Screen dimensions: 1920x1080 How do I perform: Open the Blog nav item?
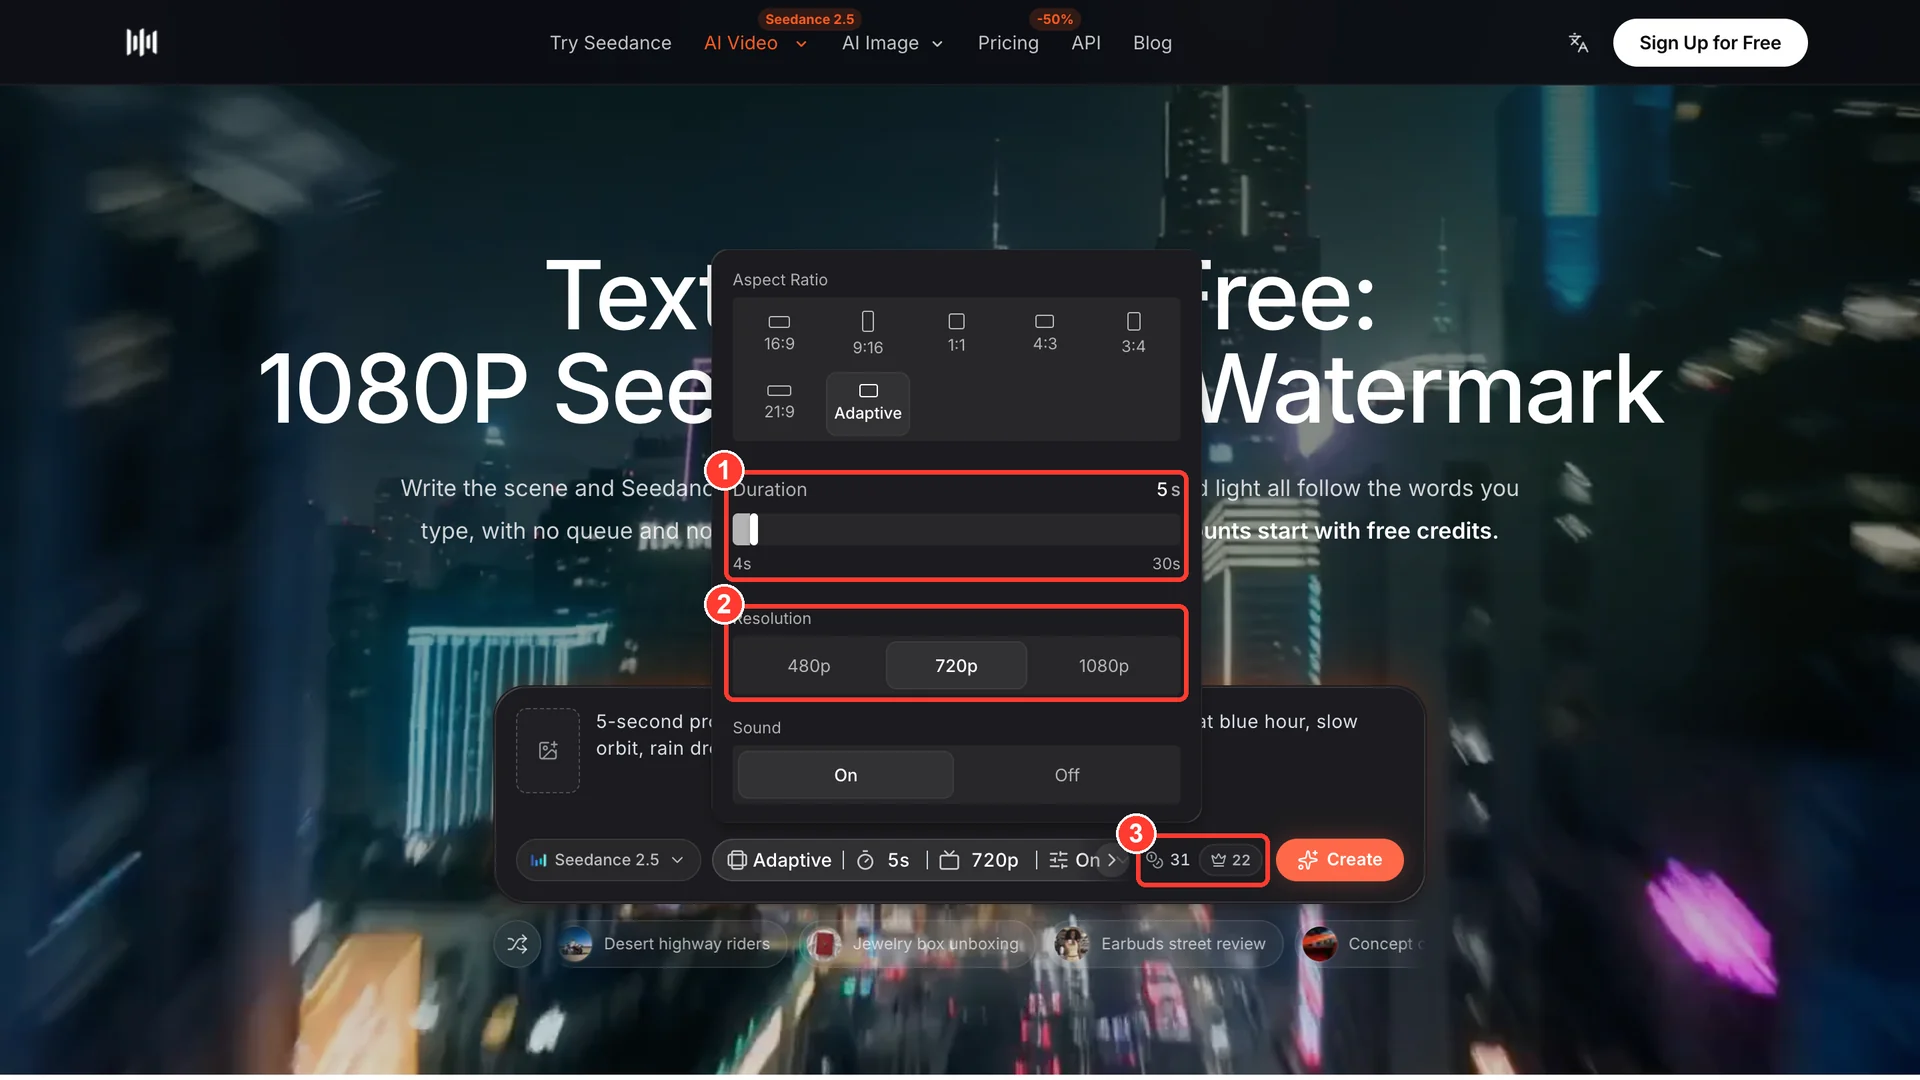(x=1152, y=43)
